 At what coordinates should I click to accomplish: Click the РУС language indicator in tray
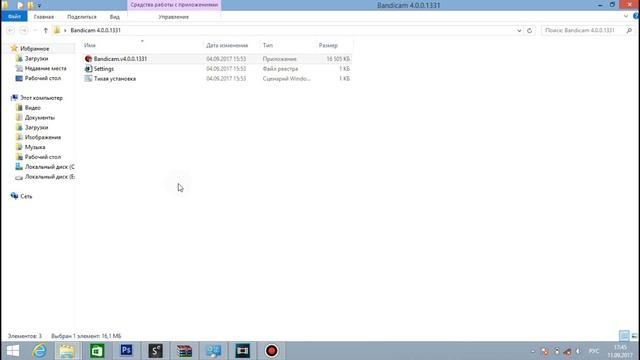click(x=594, y=351)
